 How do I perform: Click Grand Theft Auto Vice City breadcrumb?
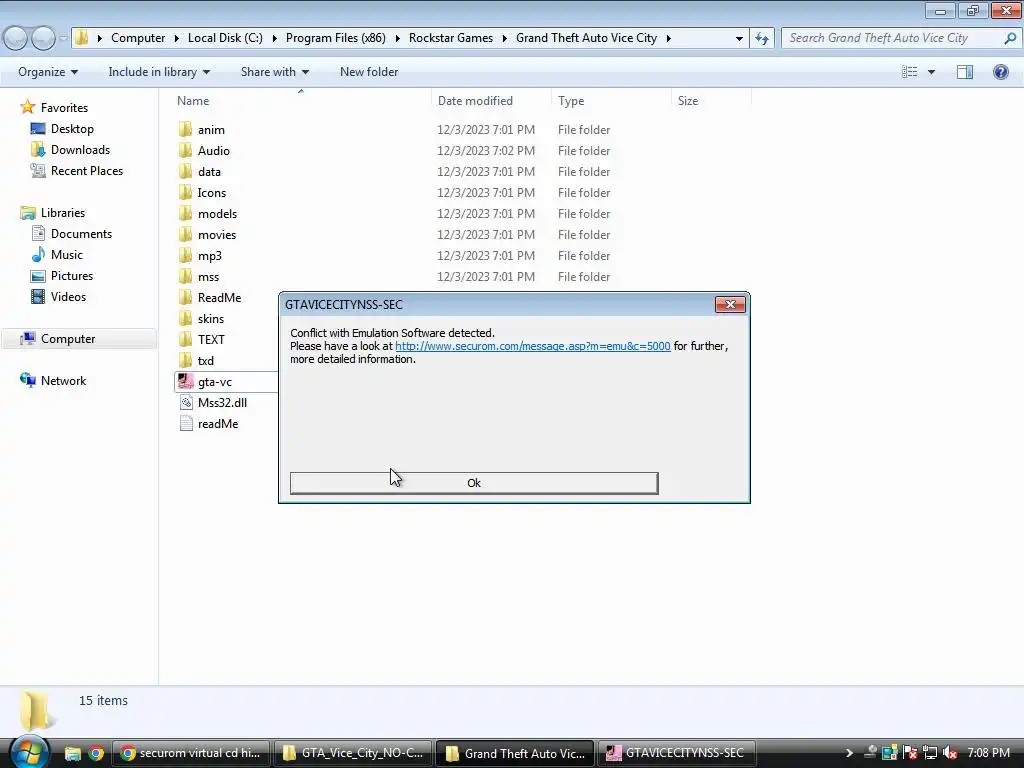[586, 38]
